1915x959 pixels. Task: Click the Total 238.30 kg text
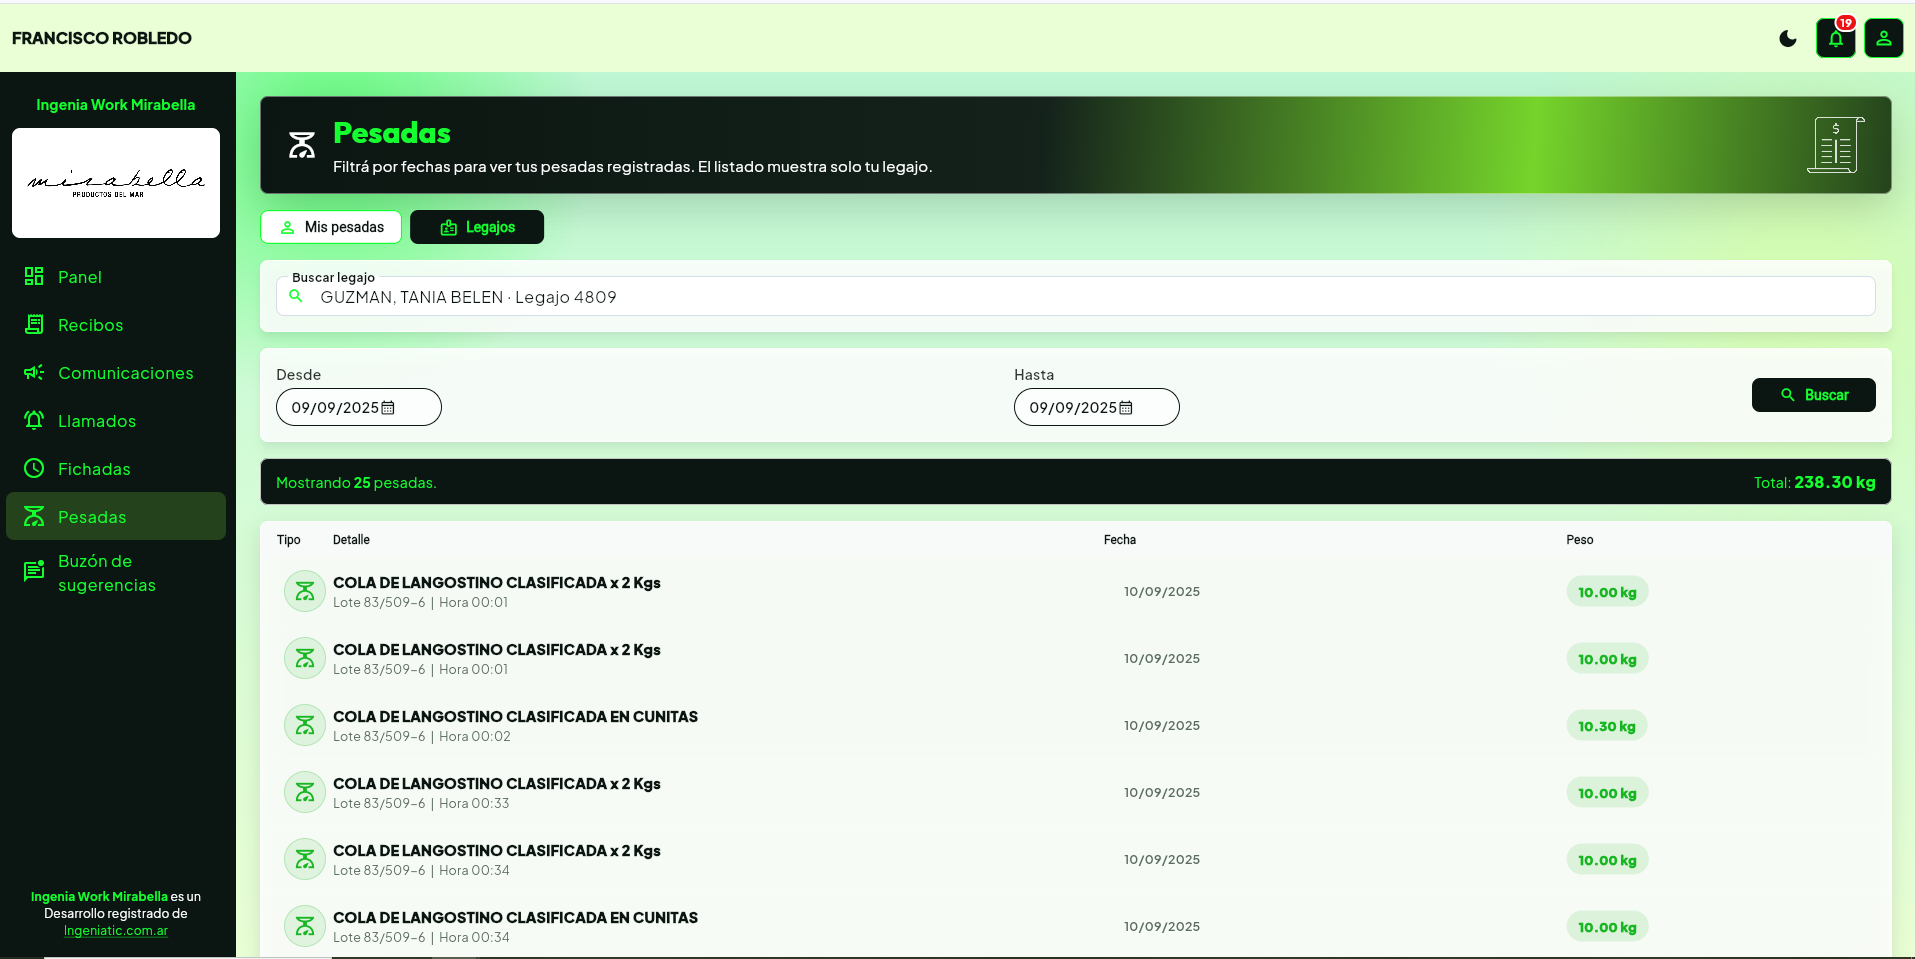click(x=1814, y=482)
